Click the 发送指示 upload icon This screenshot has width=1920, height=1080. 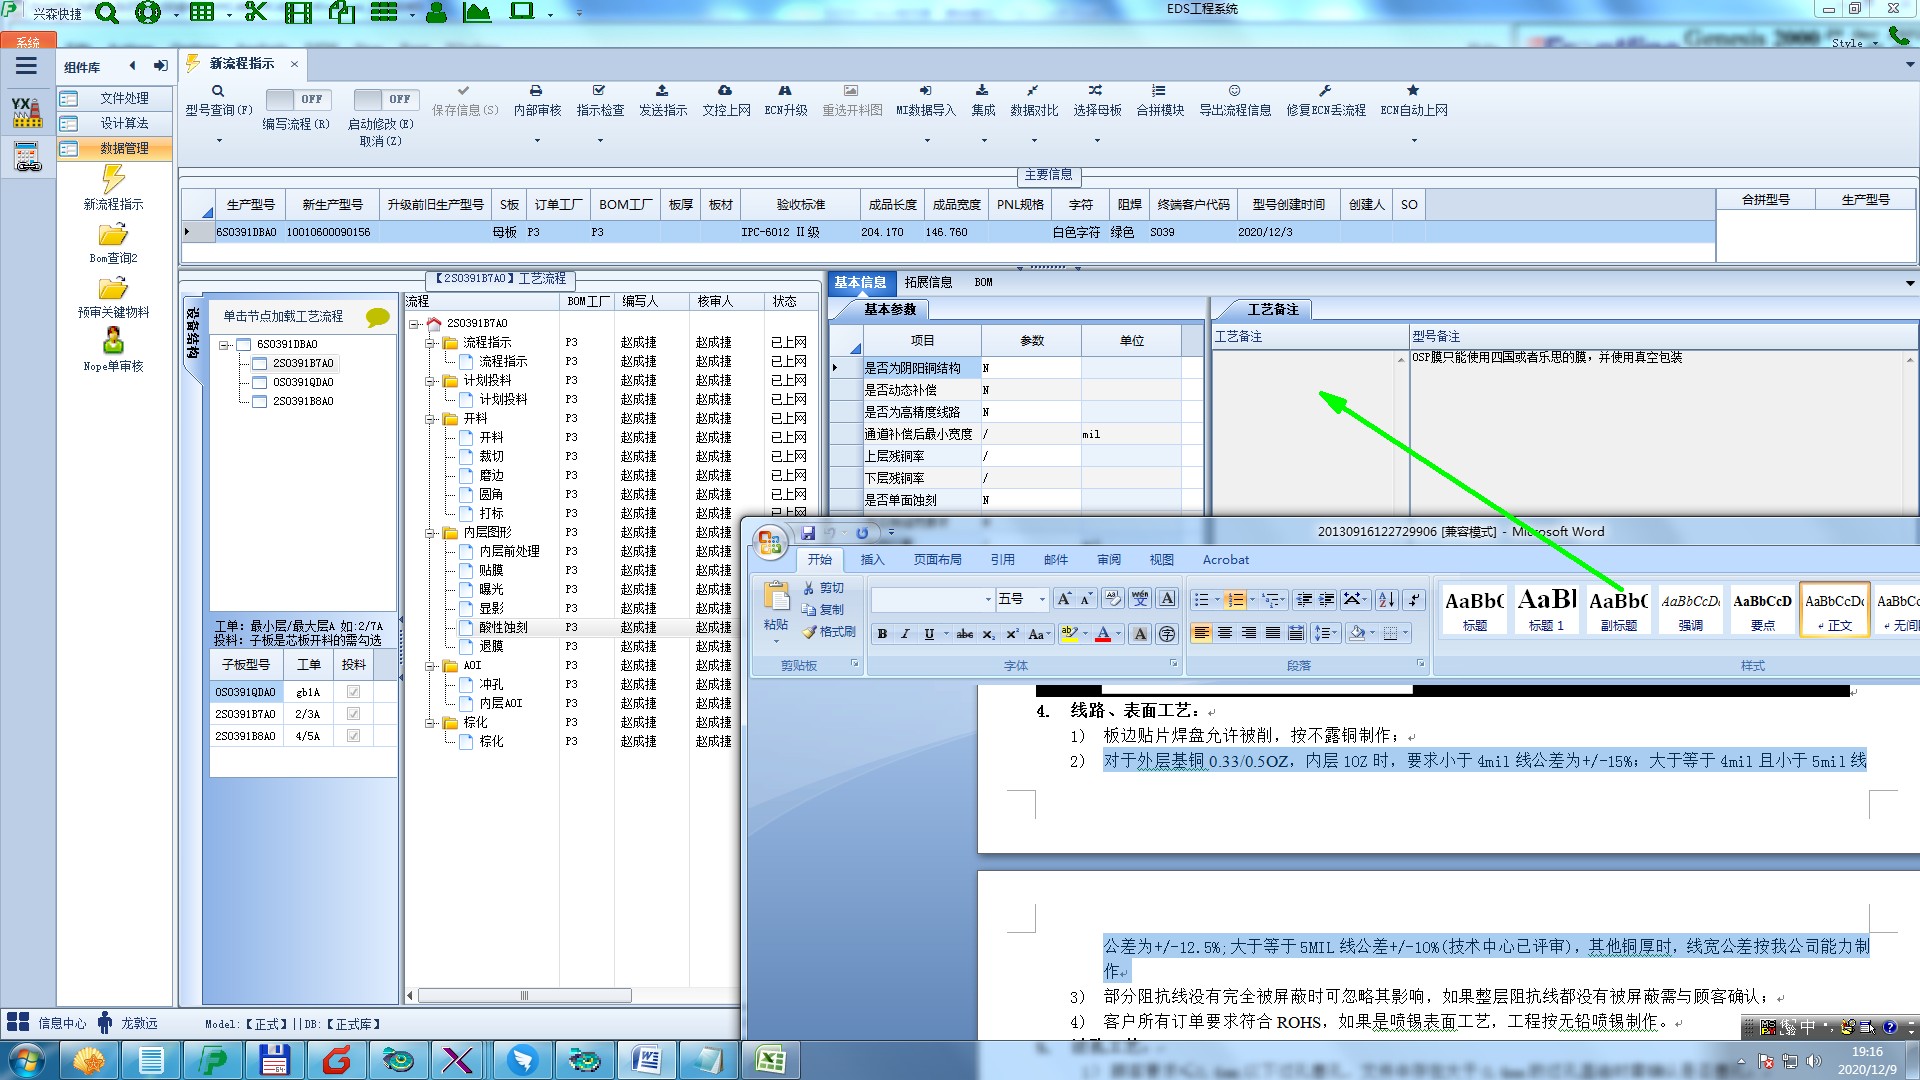(x=662, y=91)
